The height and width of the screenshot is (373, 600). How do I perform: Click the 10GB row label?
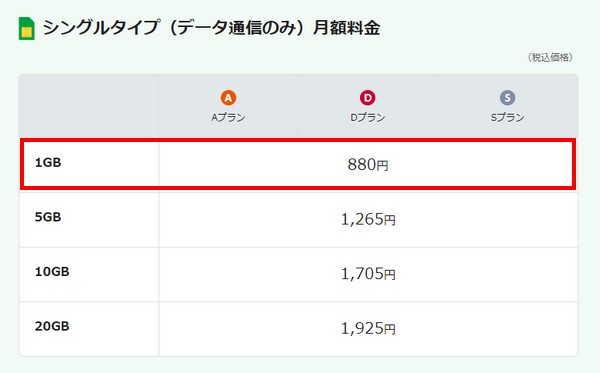pyautogui.click(x=52, y=272)
